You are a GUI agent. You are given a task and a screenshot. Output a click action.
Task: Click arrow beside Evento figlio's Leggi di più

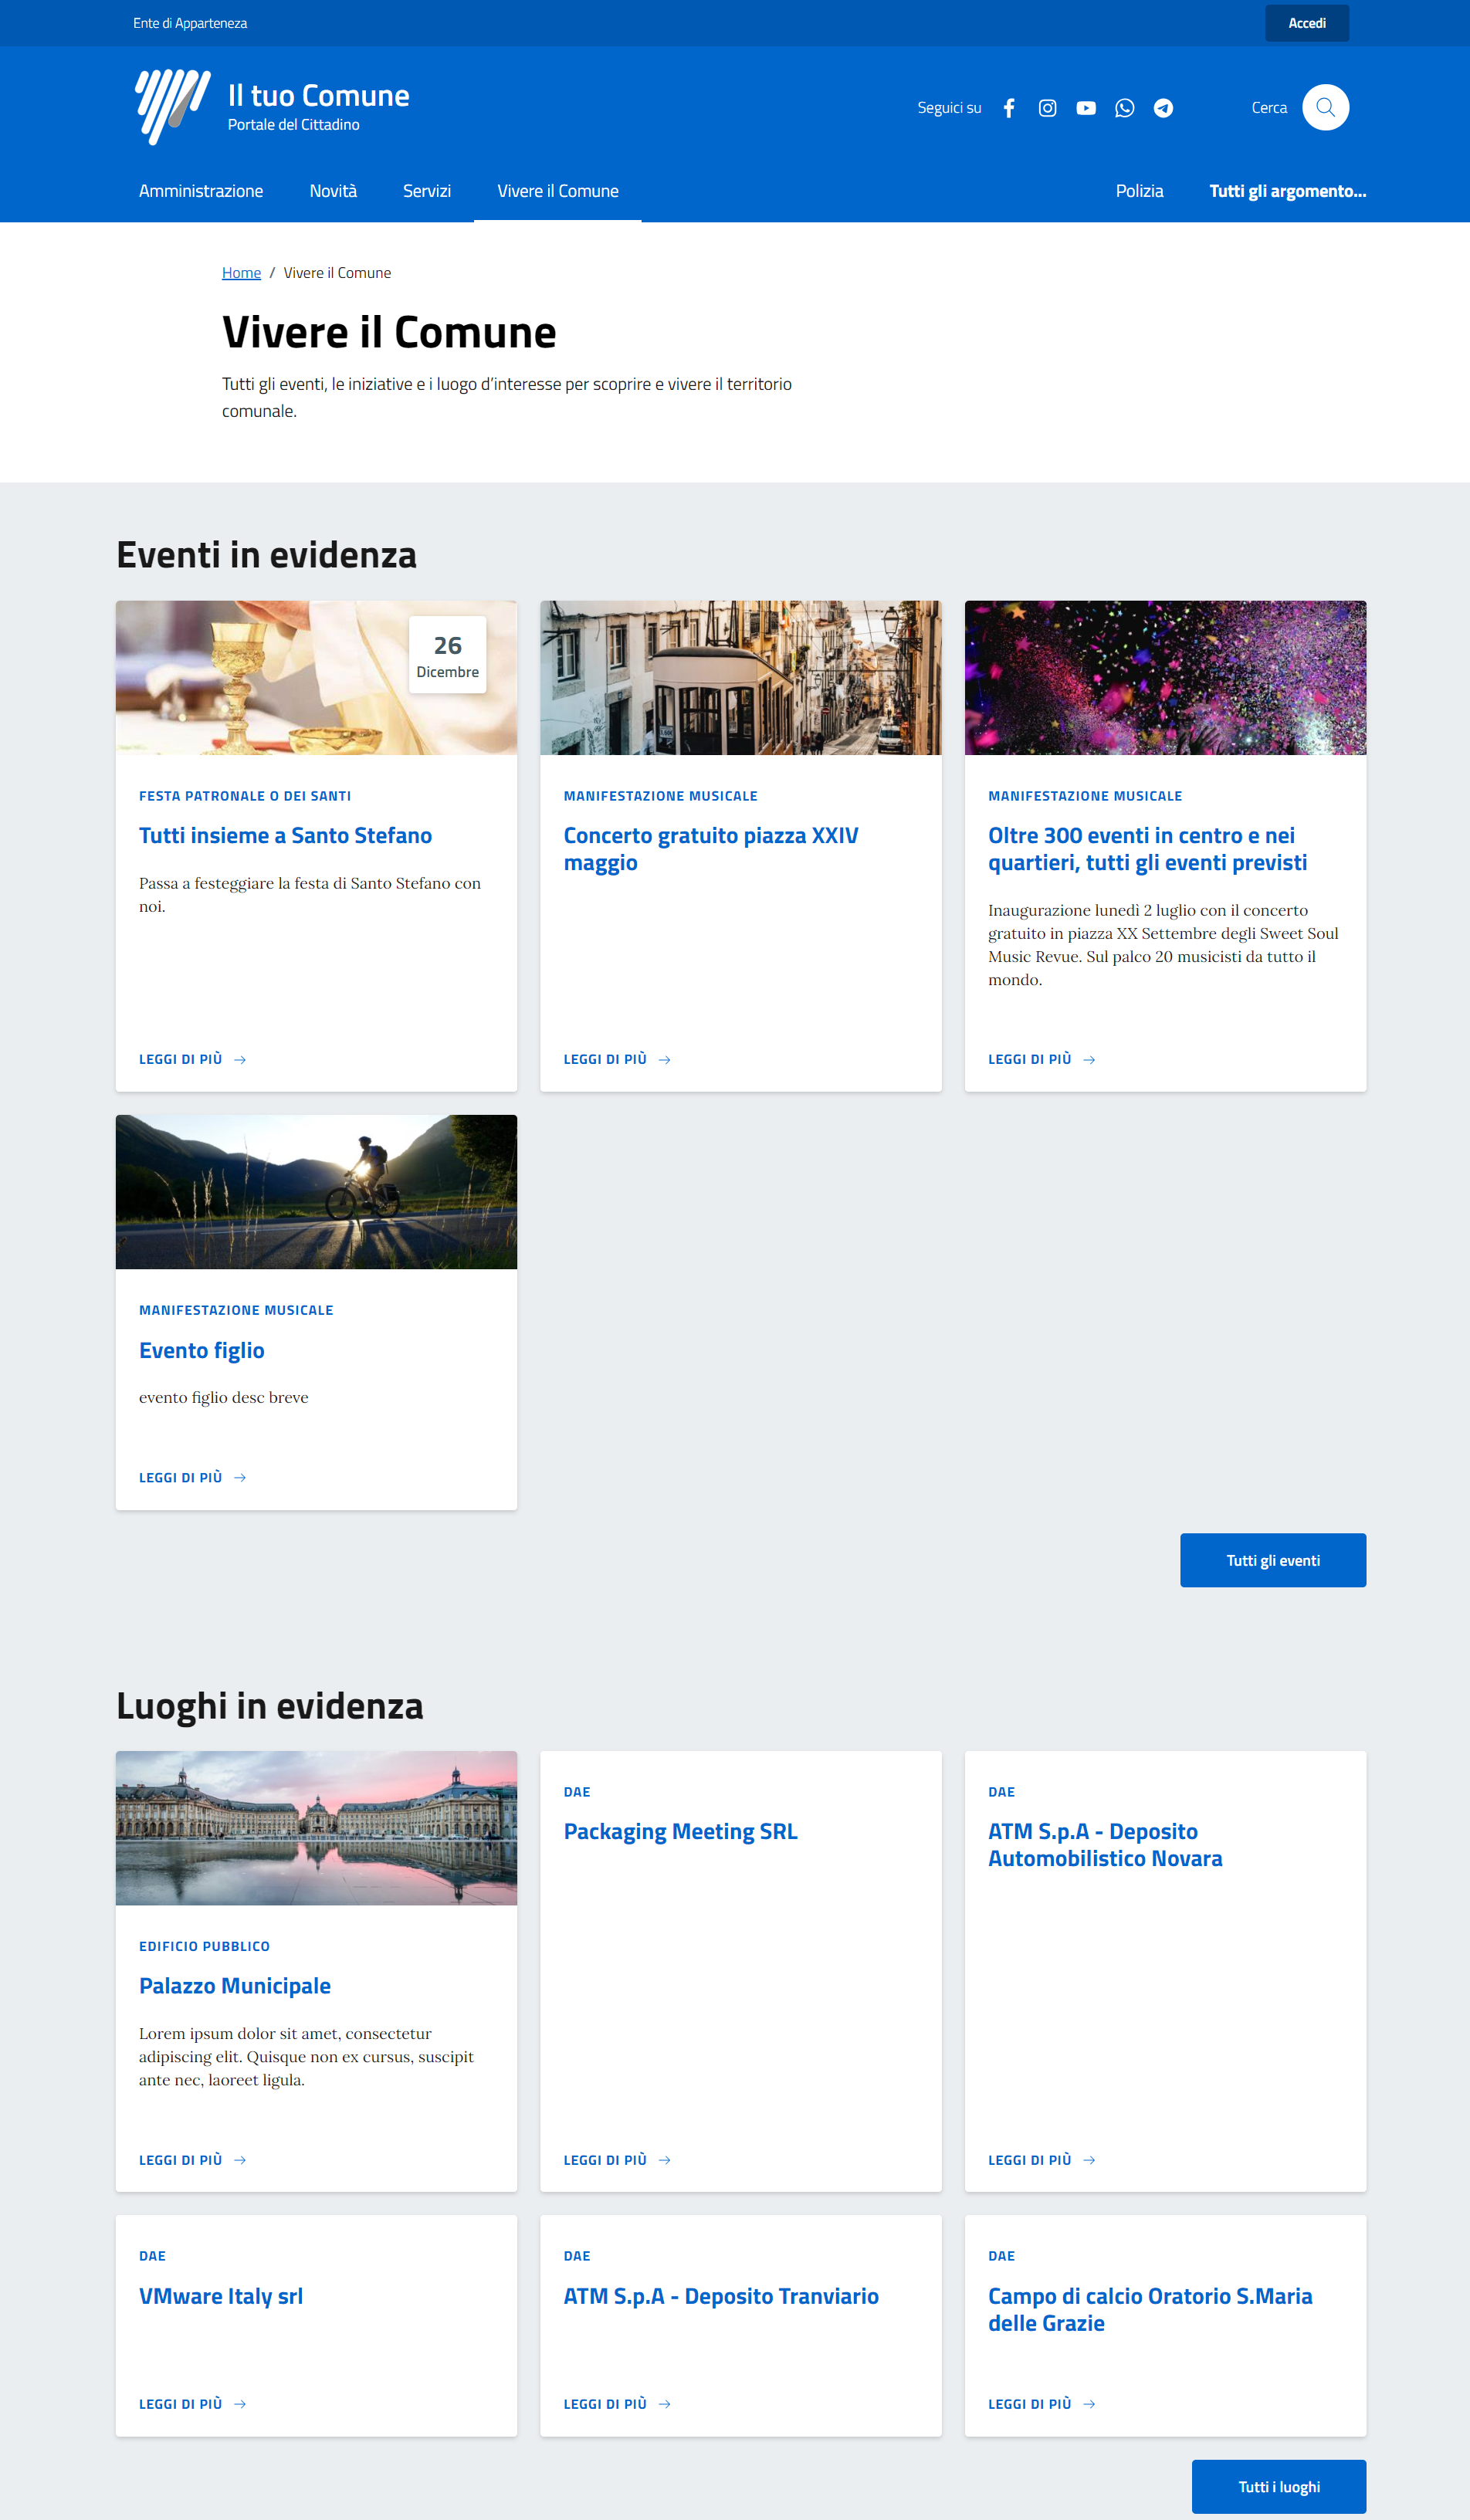coord(240,1478)
